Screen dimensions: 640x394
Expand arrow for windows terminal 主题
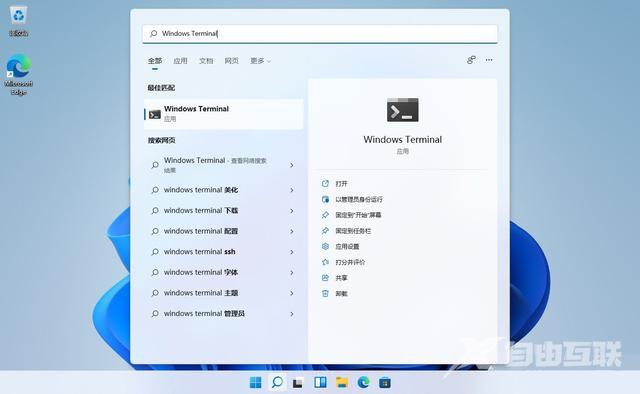292,293
